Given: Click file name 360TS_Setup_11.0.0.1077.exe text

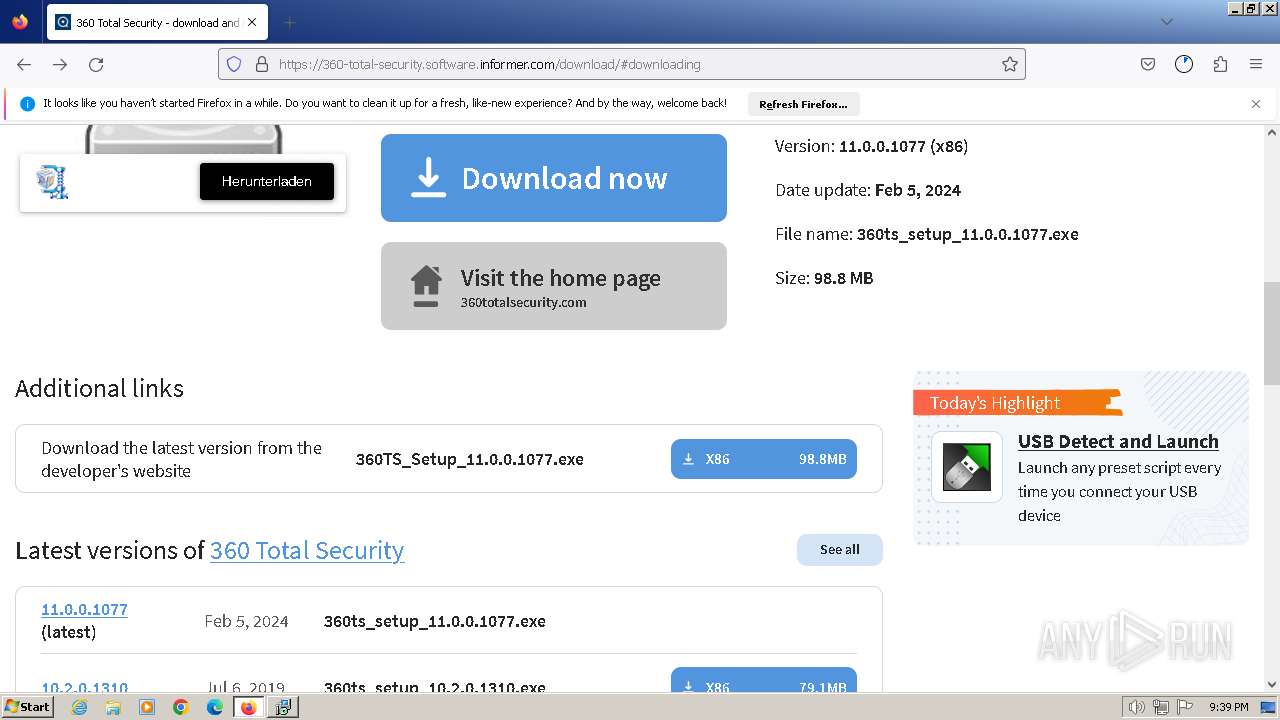Looking at the screenshot, I should 470,459.
